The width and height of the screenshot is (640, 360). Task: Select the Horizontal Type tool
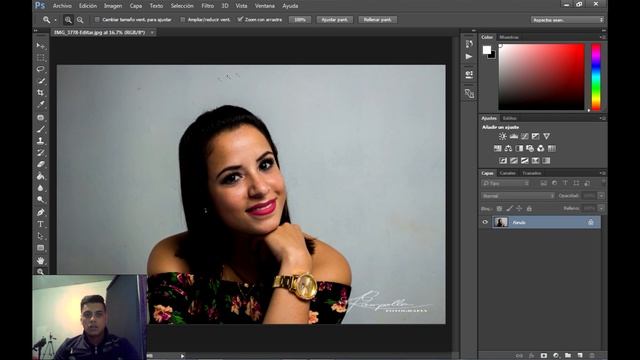[x=40, y=224]
